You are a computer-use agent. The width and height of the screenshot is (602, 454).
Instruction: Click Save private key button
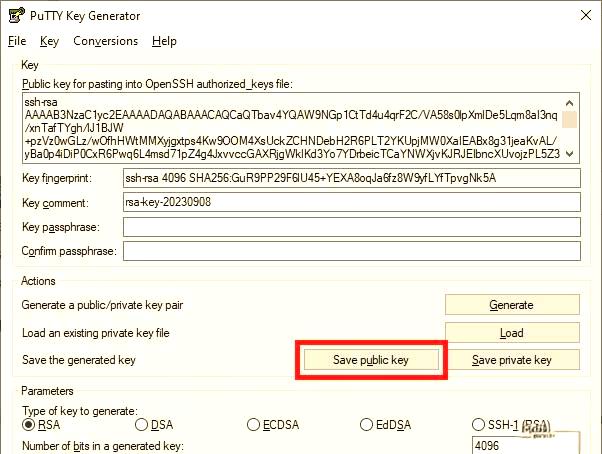pos(514,360)
